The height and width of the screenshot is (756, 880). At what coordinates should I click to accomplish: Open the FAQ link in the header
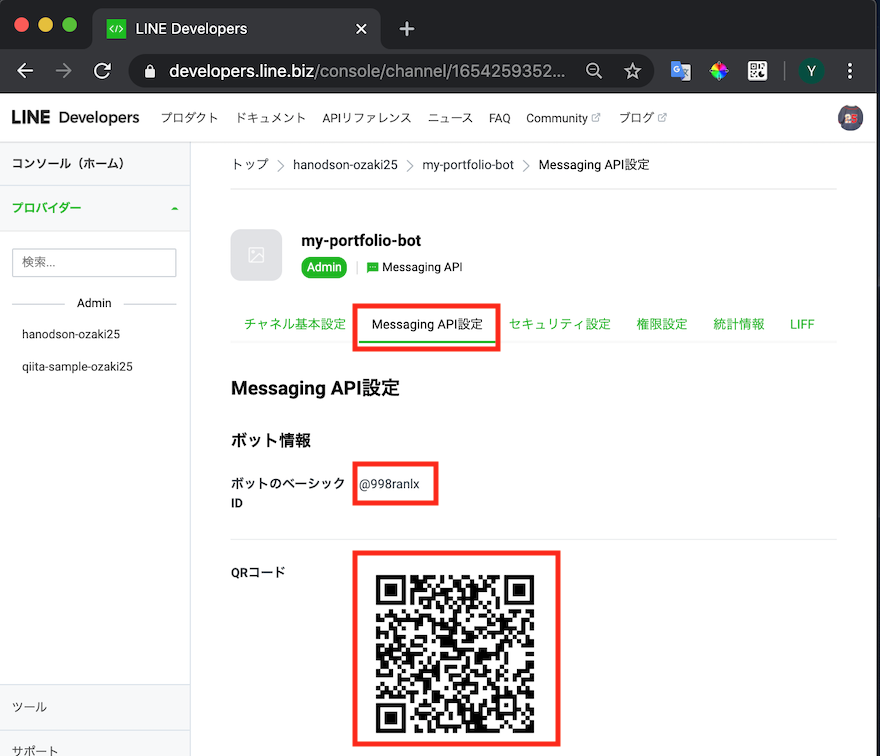tap(499, 118)
